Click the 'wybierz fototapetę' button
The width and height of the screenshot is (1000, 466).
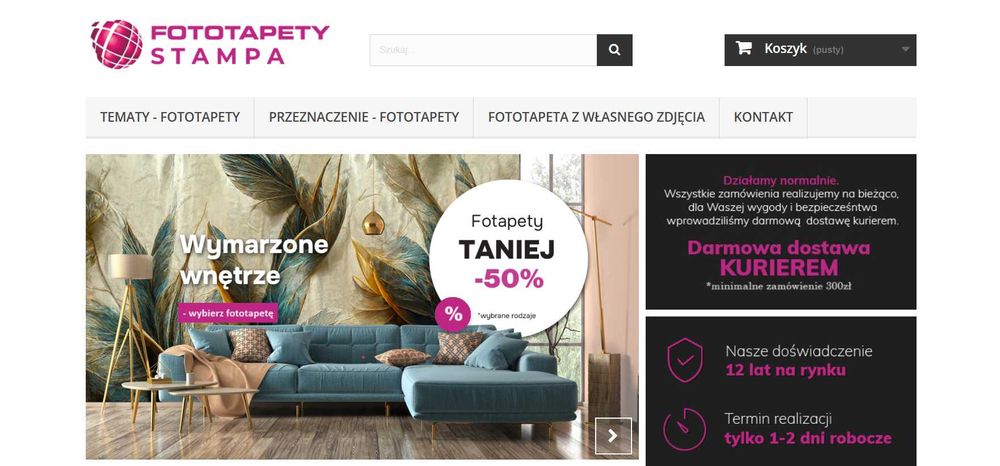(228, 313)
